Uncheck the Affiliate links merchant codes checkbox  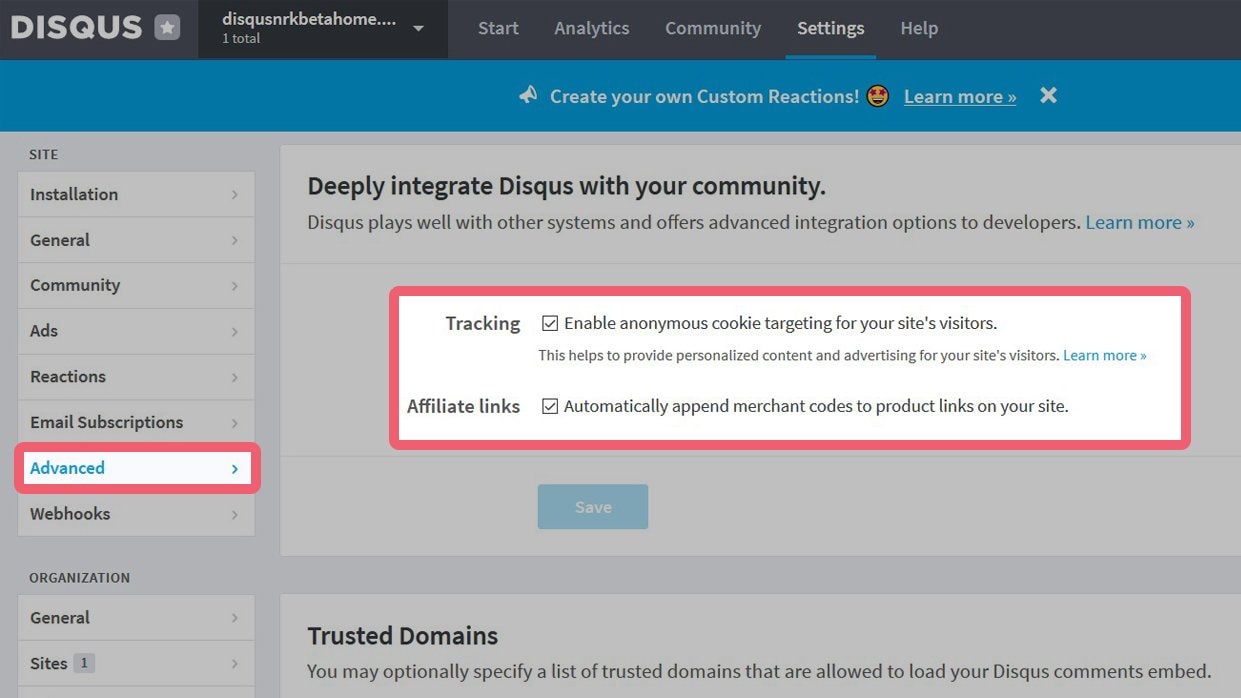(550, 406)
